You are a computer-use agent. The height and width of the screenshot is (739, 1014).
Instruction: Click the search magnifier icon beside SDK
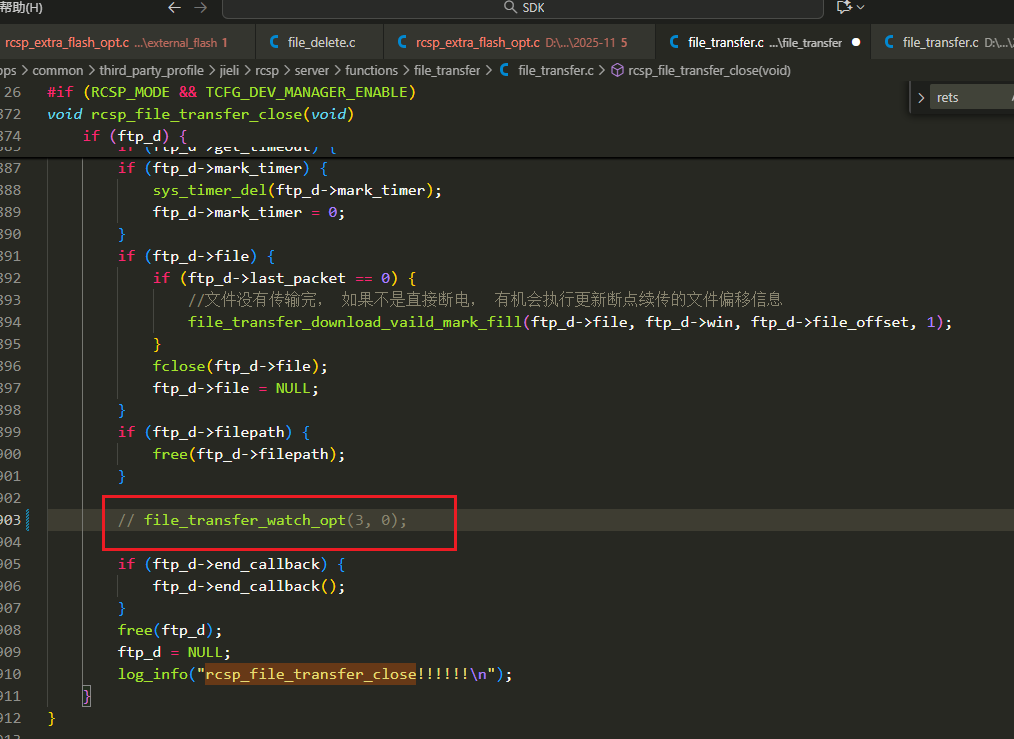tap(510, 7)
